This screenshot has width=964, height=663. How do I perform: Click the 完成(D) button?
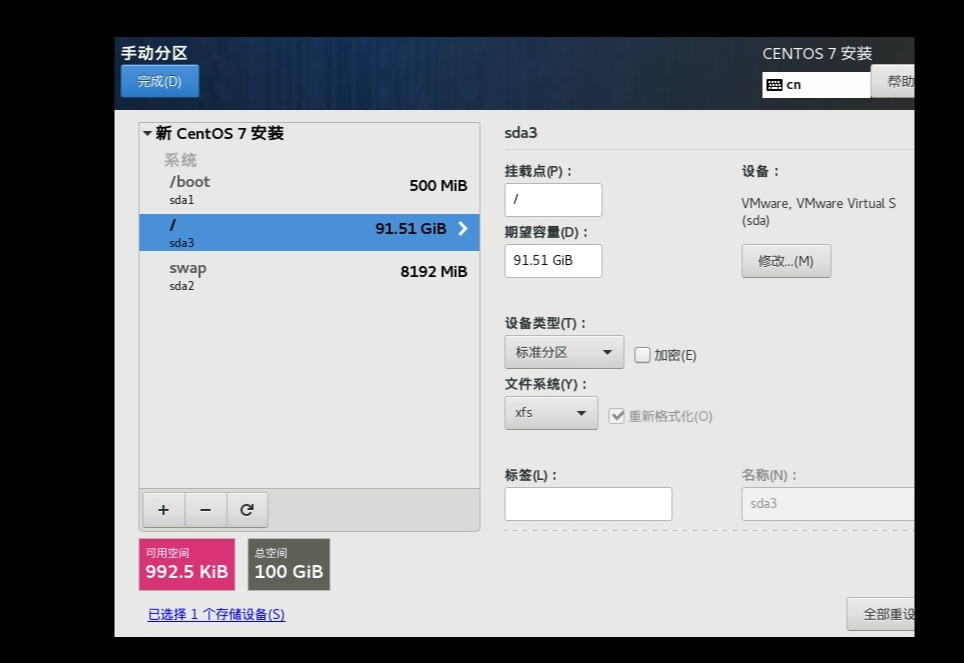(160, 81)
